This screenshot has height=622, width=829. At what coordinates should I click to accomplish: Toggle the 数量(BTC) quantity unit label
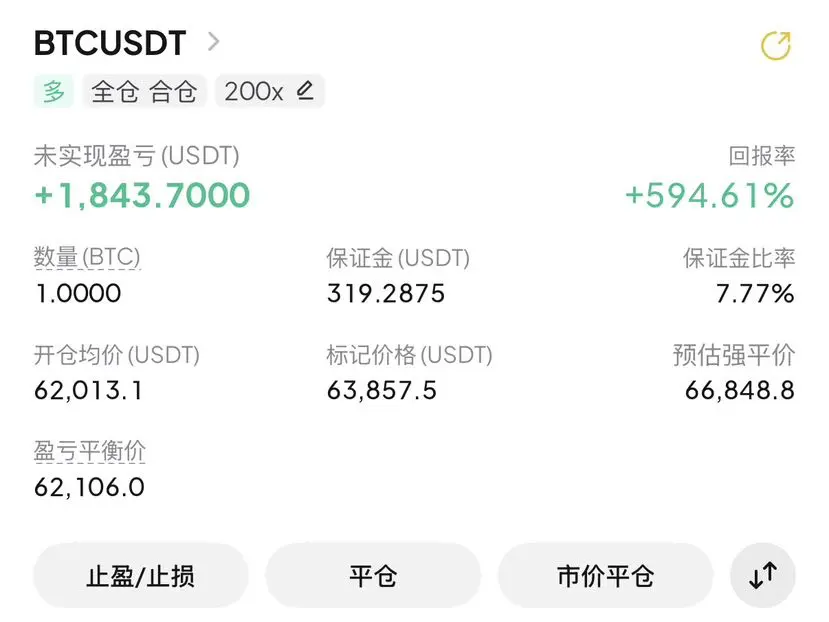click(87, 258)
